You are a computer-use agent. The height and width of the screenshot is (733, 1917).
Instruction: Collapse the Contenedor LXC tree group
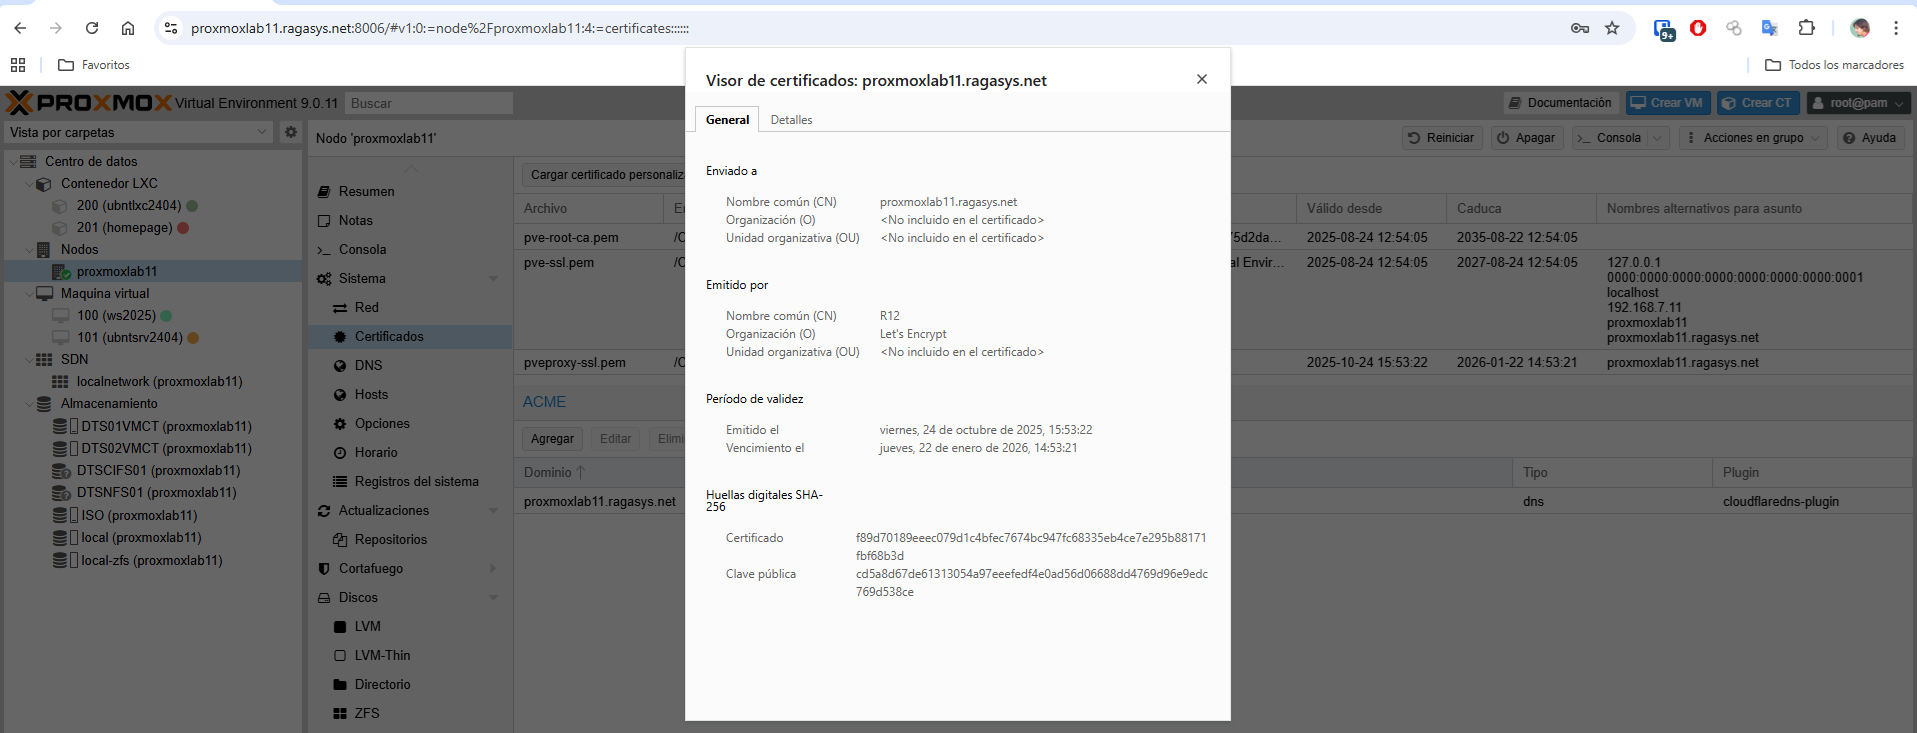coord(29,183)
